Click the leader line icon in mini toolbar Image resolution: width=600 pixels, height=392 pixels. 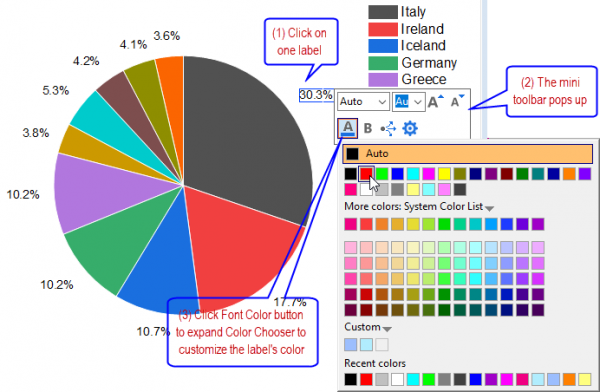[388, 129]
